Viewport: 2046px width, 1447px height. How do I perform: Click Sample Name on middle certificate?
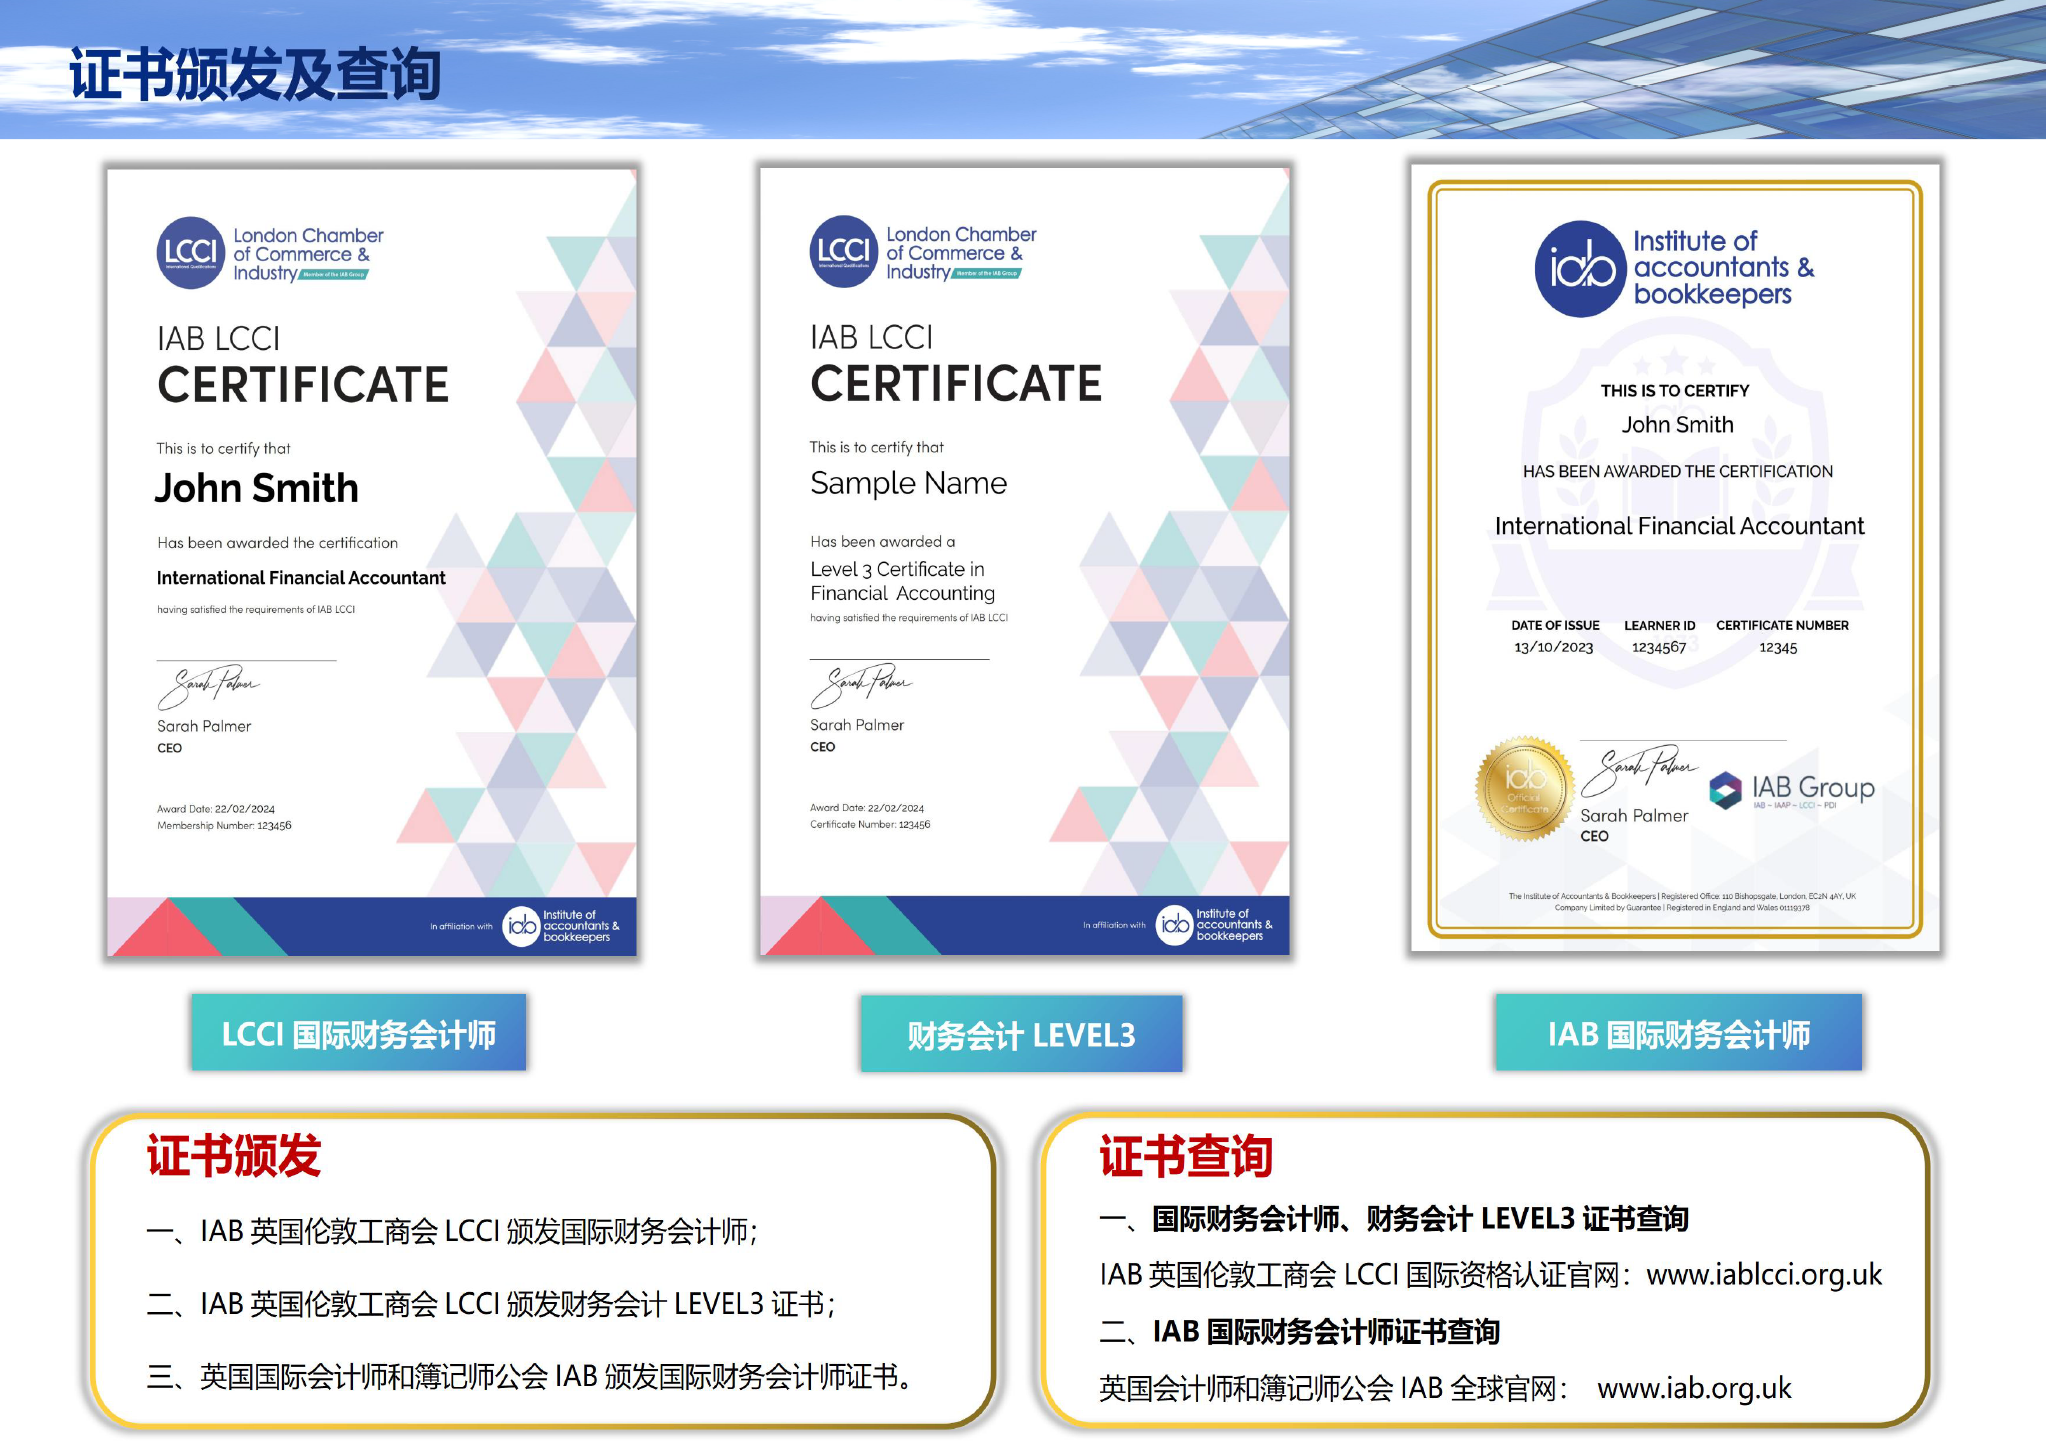tap(908, 483)
